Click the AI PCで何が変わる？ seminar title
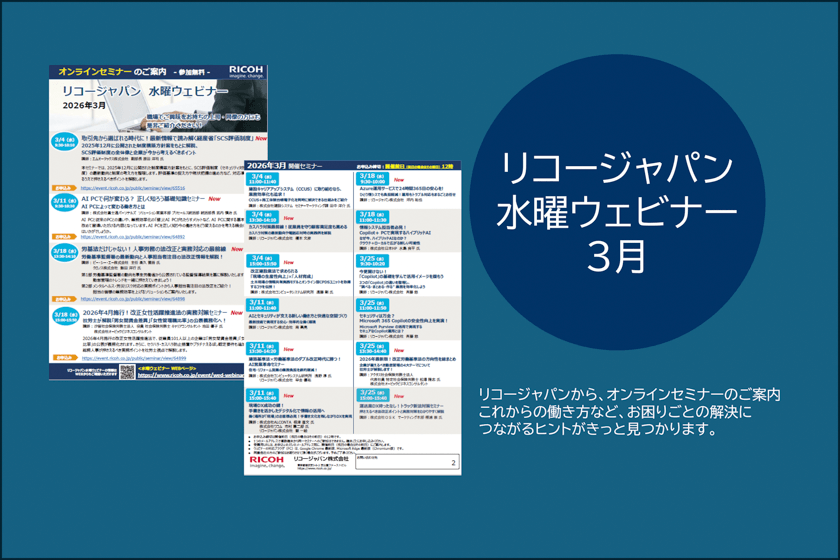This screenshot has width=840, height=560. click(x=143, y=199)
